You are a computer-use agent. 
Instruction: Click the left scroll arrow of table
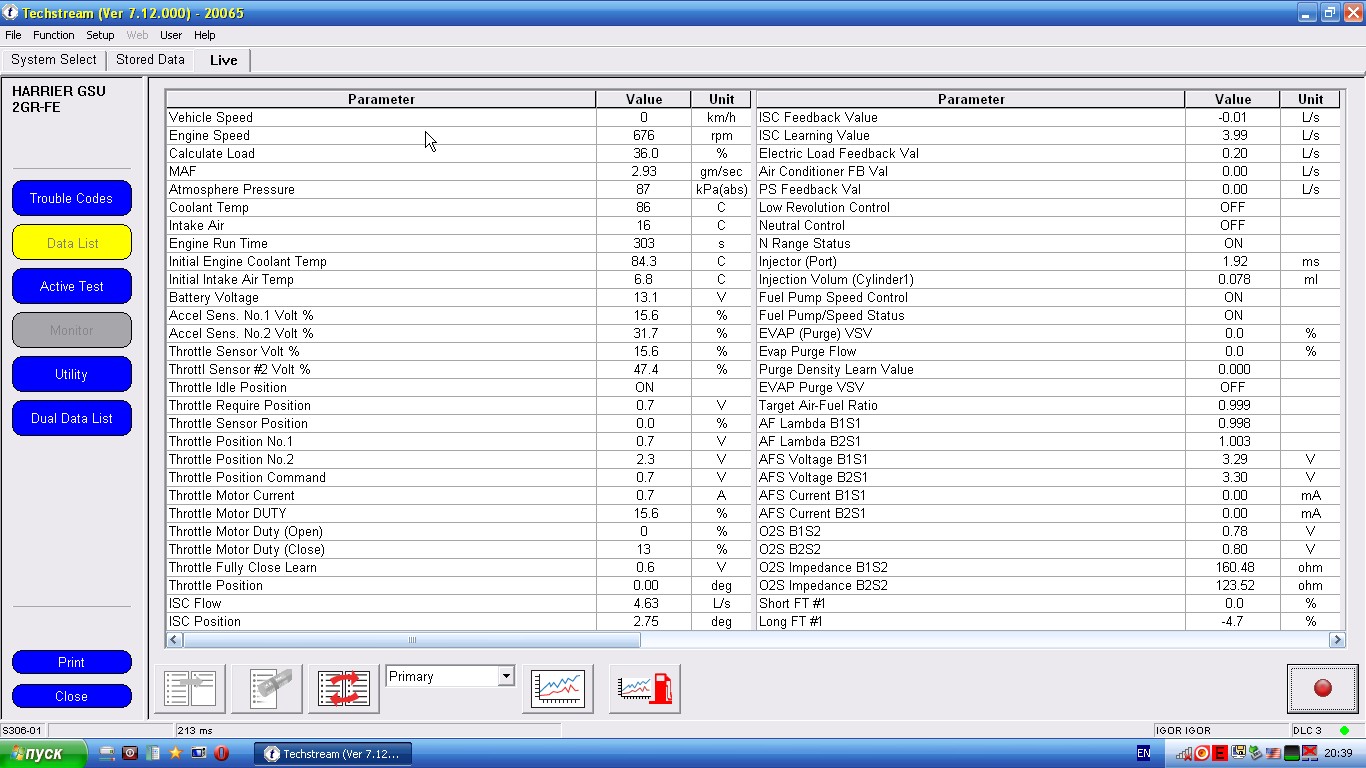(x=174, y=640)
